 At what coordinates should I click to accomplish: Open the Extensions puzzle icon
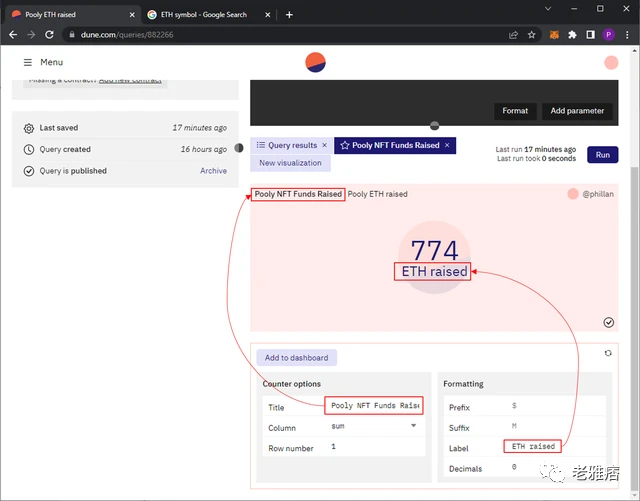pyautogui.click(x=572, y=35)
